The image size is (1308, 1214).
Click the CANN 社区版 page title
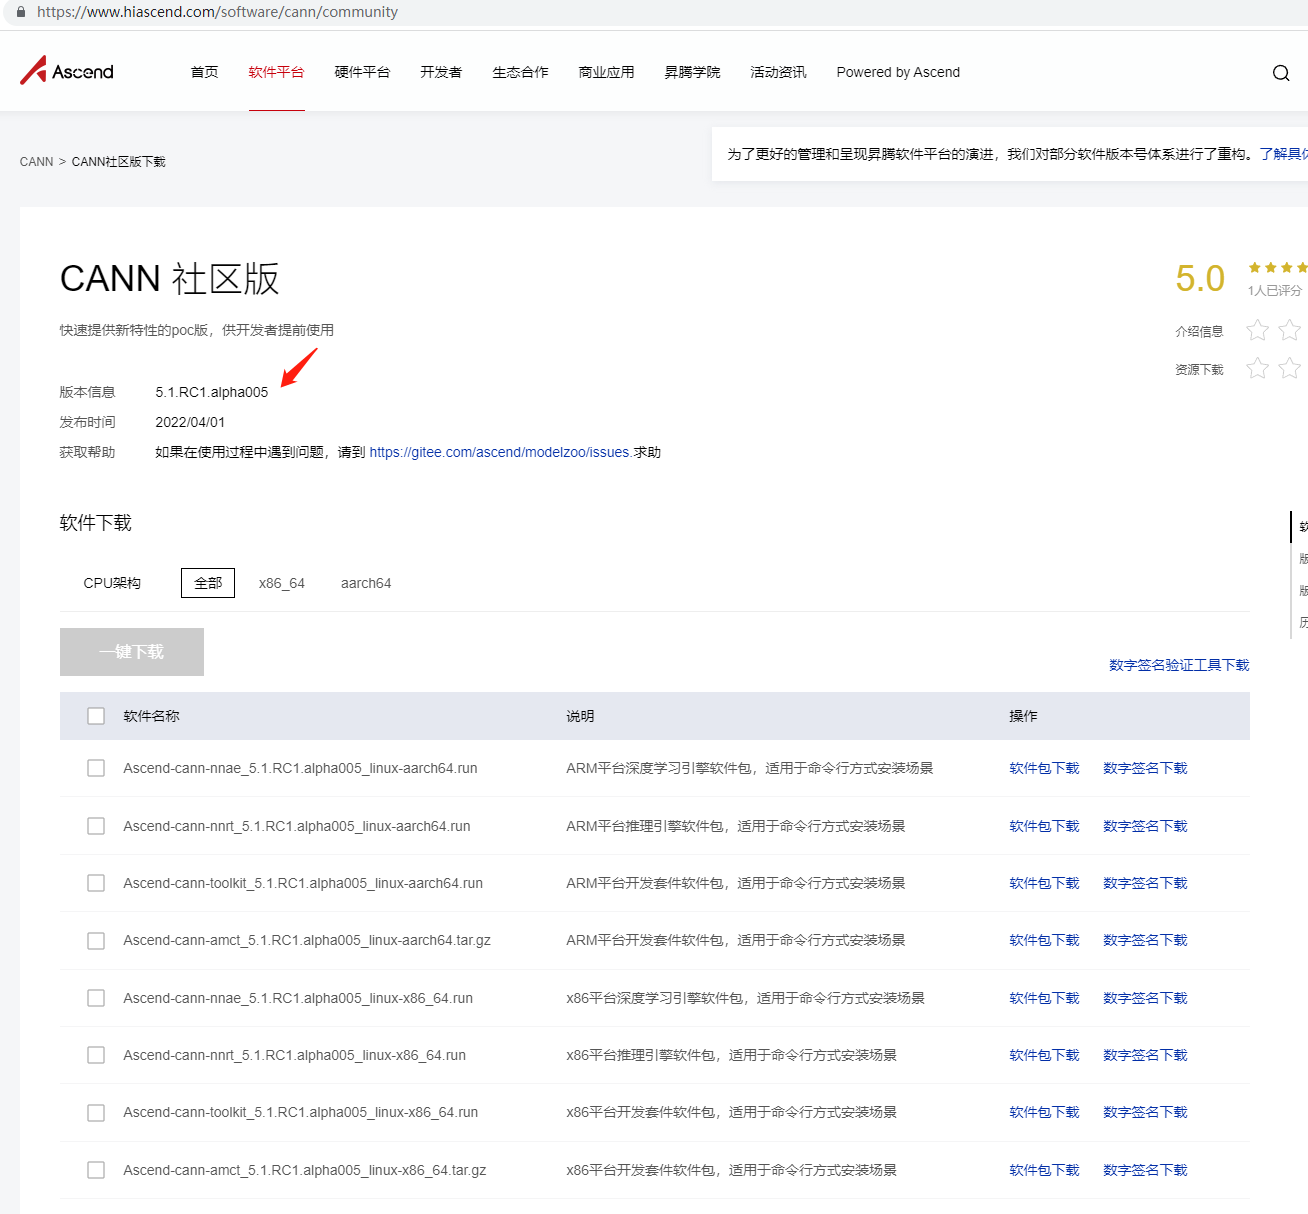(170, 279)
